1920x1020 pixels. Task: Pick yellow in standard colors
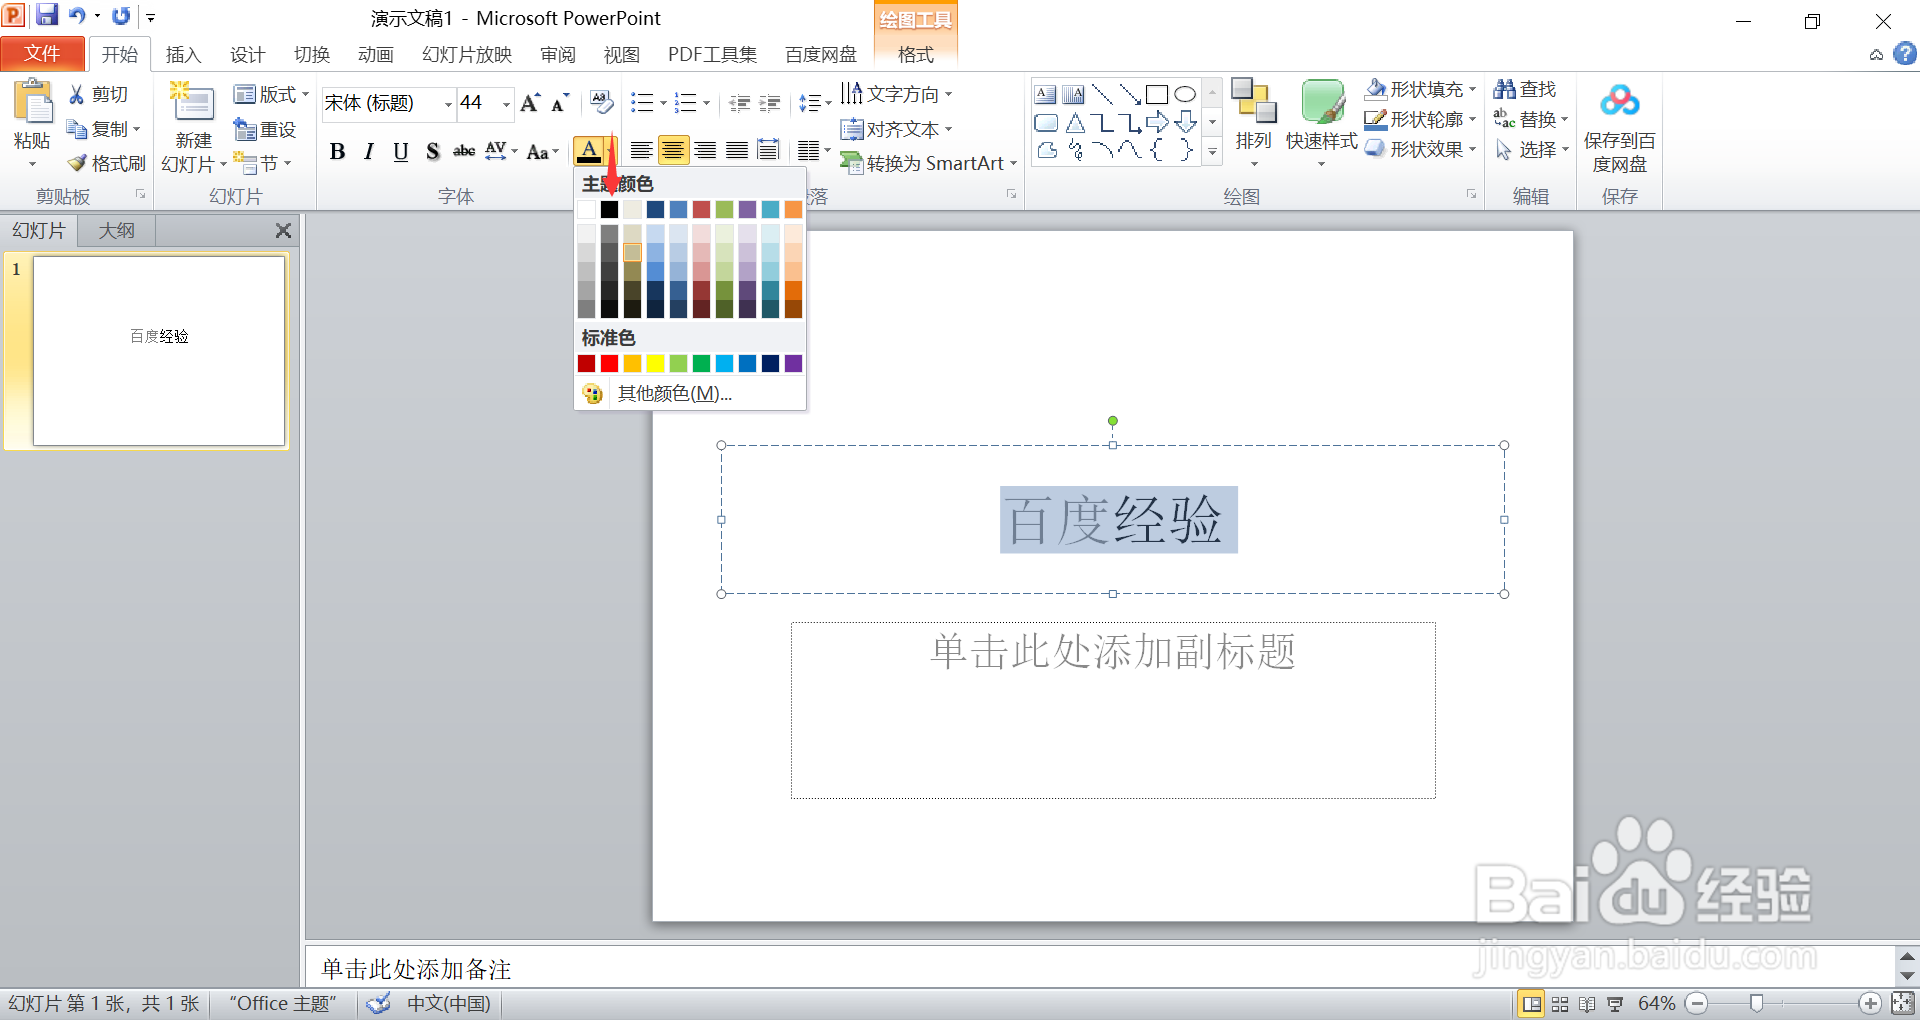coord(655,363)
